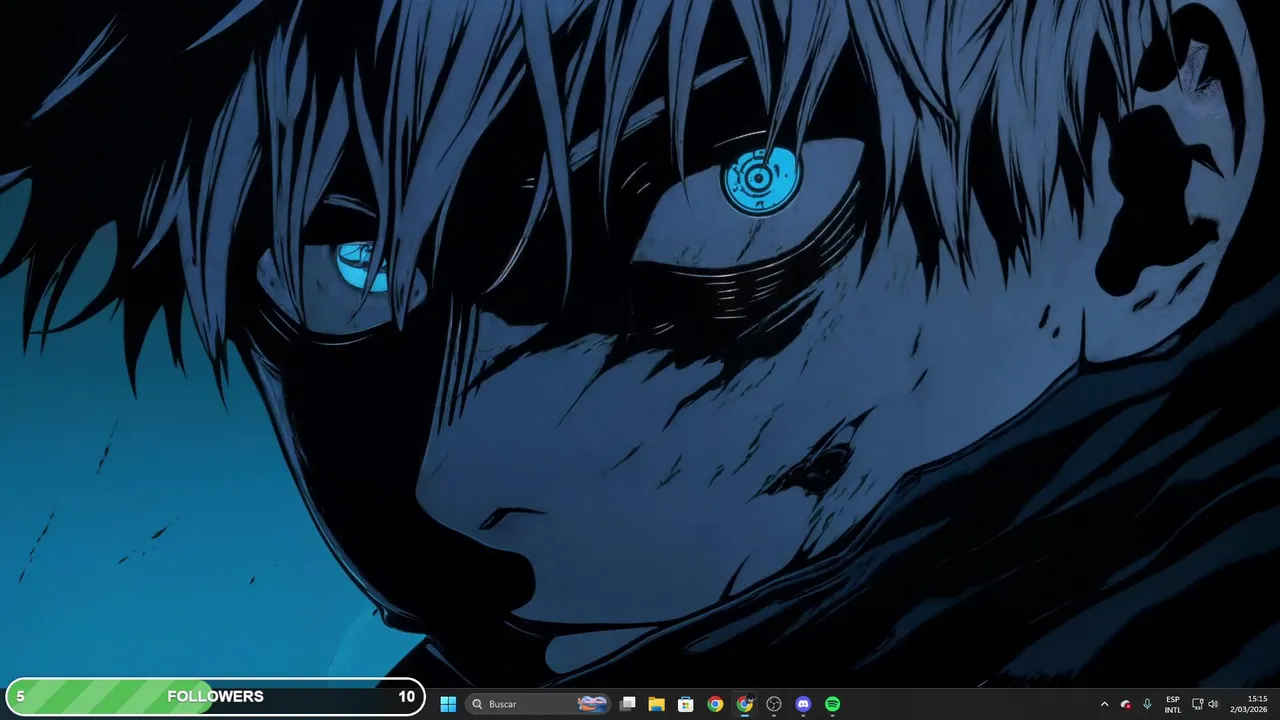Click the FOLLOWERS goal progress bar
Viewport: 1280px width, 720px height.
(216, 697)
